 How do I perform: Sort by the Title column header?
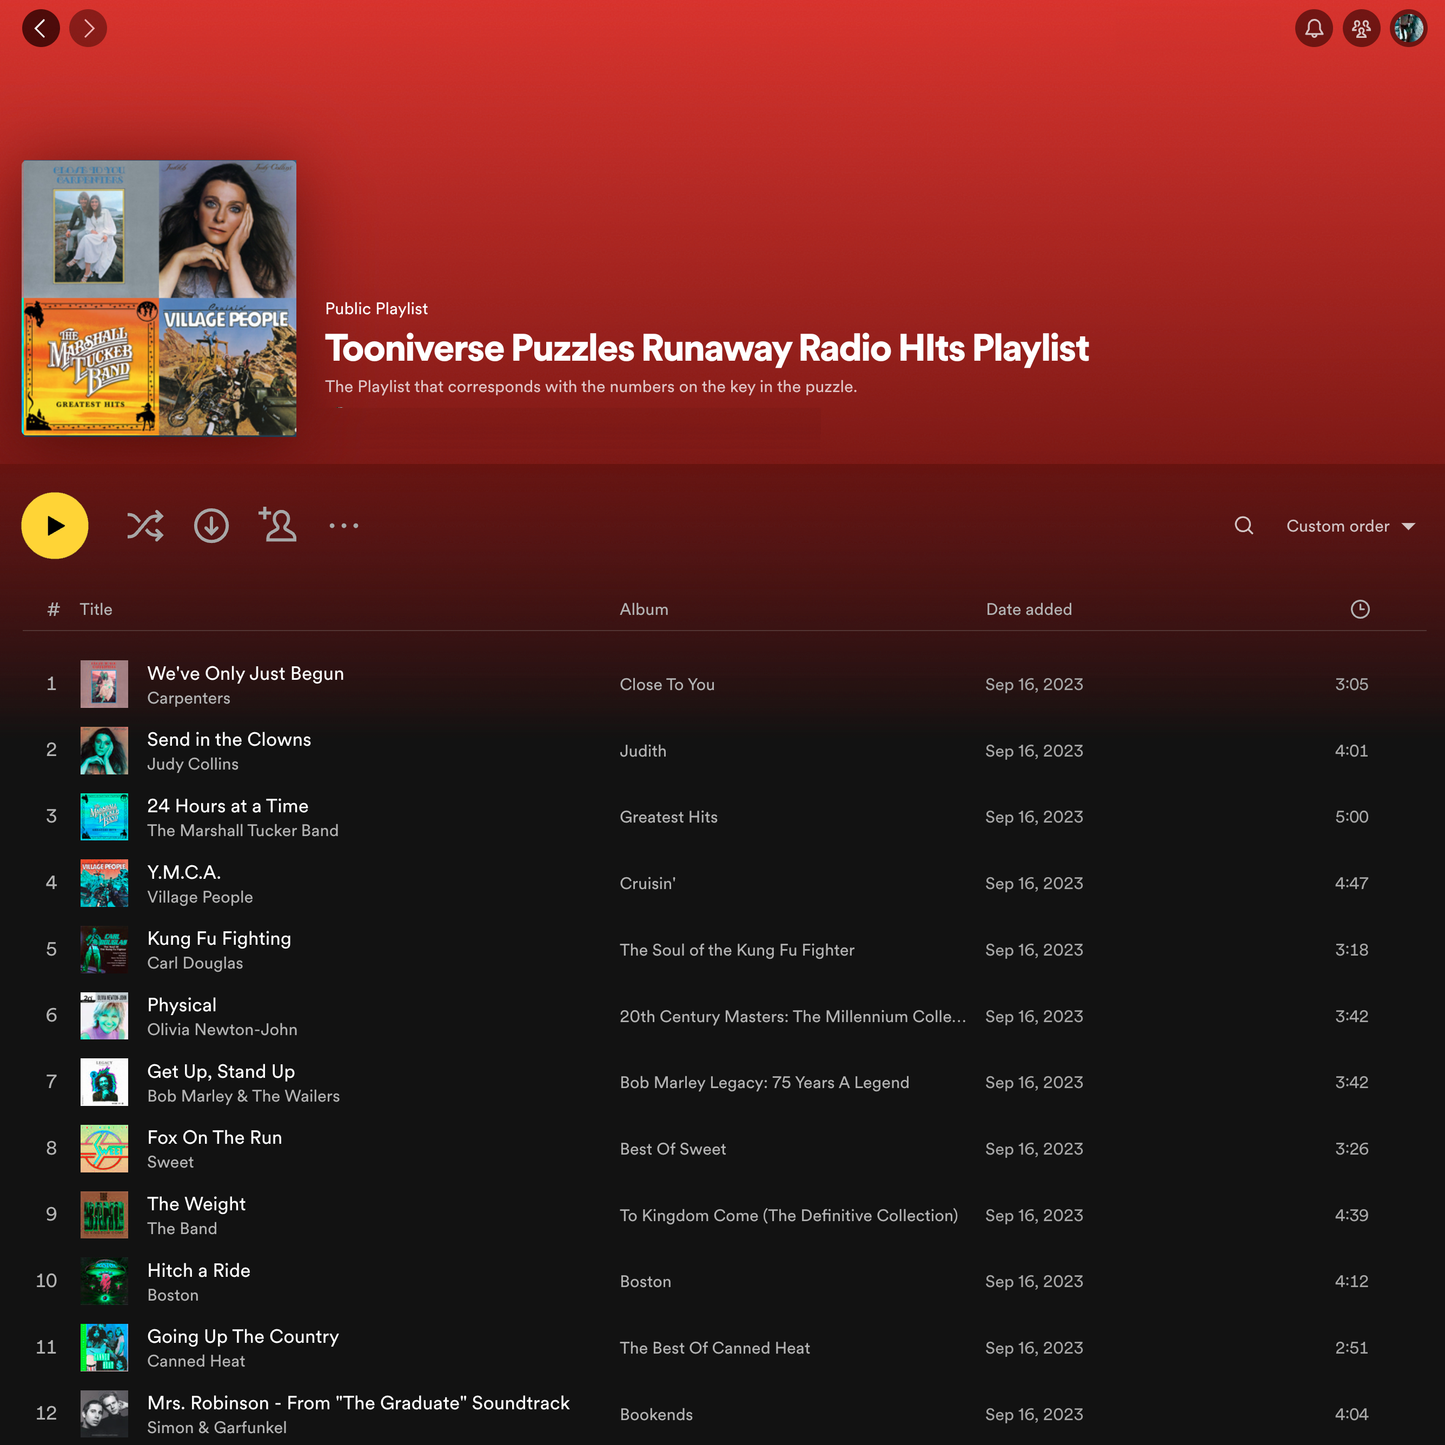pos(96,609)
